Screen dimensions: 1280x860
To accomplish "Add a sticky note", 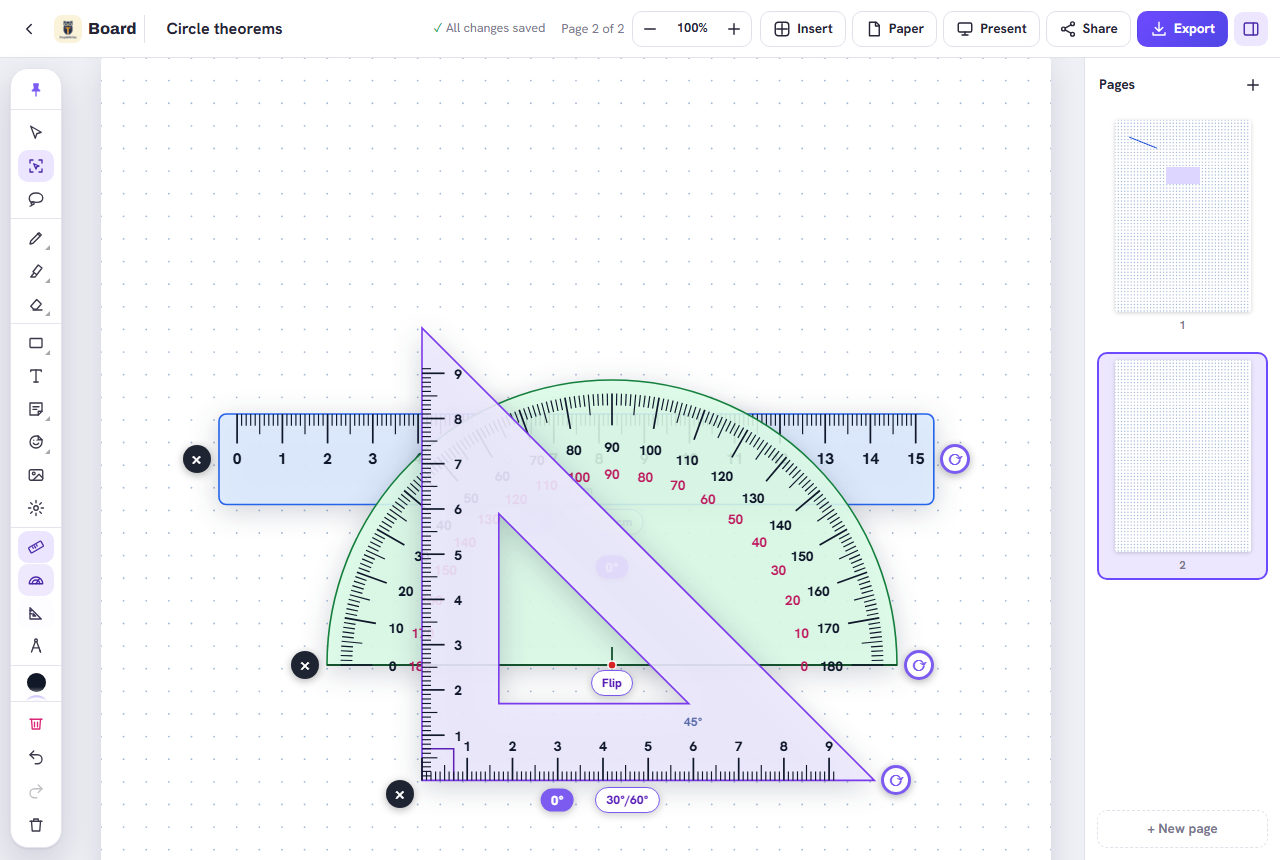I will click(36, 409).
